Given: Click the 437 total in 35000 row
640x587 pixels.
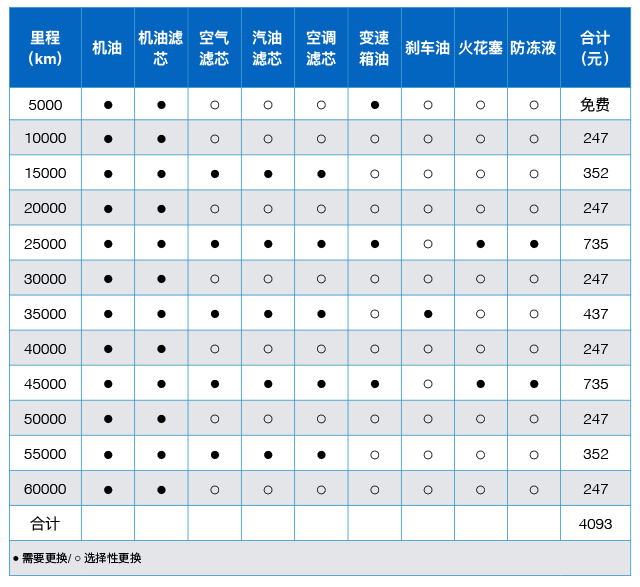Looking at the screenshot, I should (x=595, y=314).
